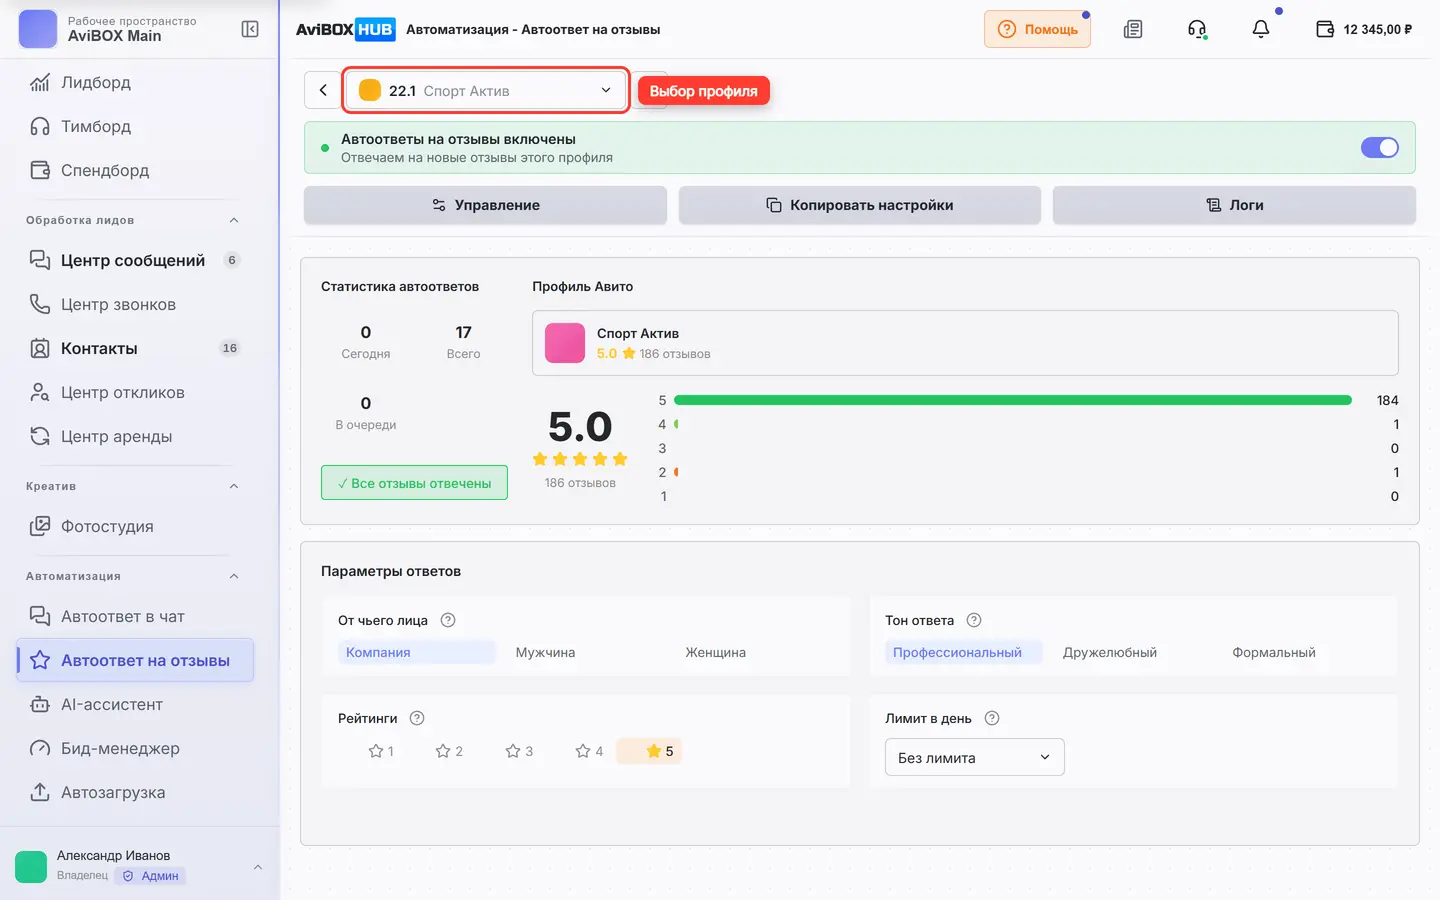The image size is (1440, 900).
Task: Select Компания as reply persona
Action: click(416, 652)
